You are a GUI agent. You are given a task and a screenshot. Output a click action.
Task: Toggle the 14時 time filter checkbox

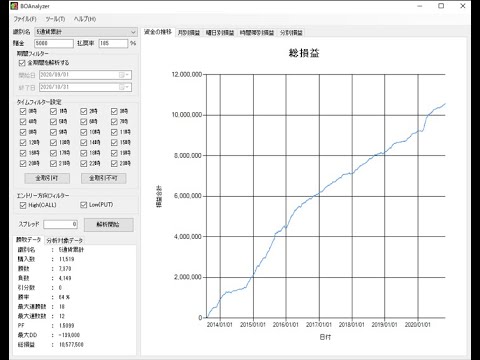point(84,143)
